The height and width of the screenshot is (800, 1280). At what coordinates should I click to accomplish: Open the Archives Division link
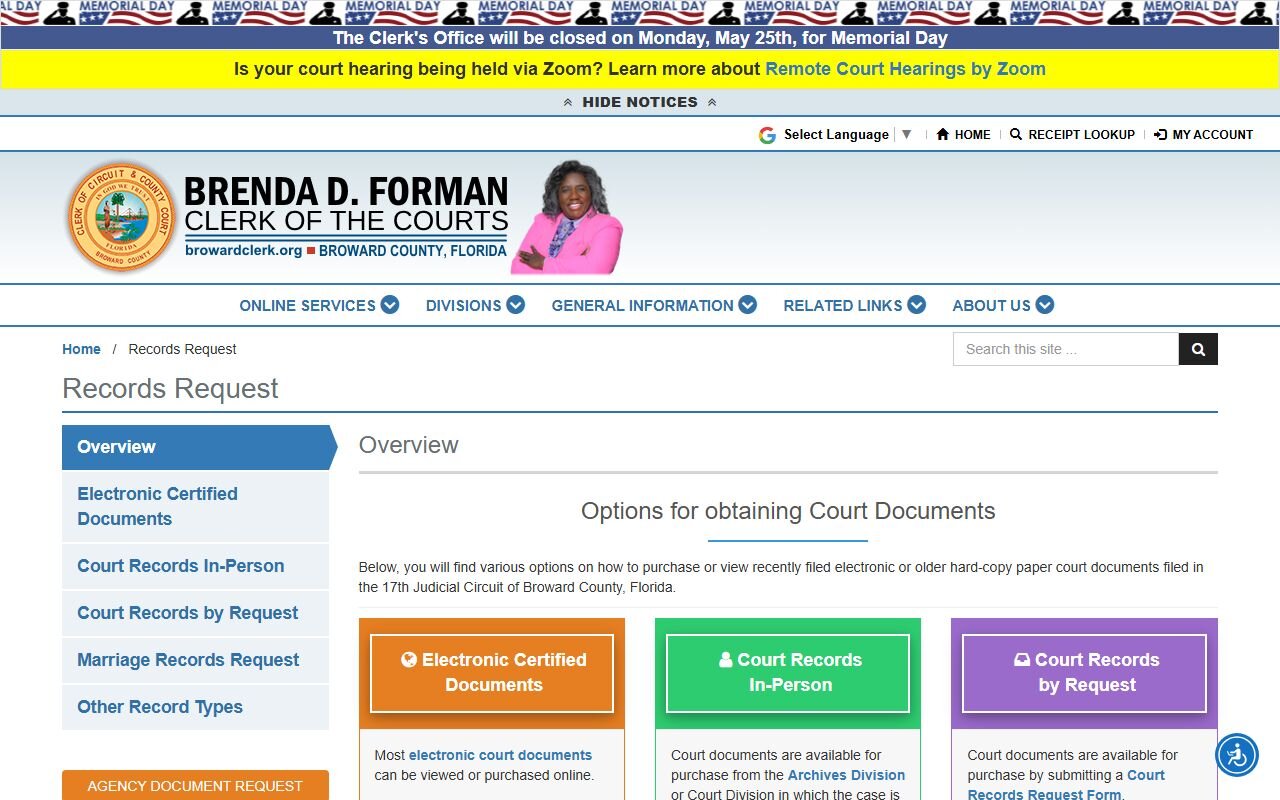pos(846,775)
